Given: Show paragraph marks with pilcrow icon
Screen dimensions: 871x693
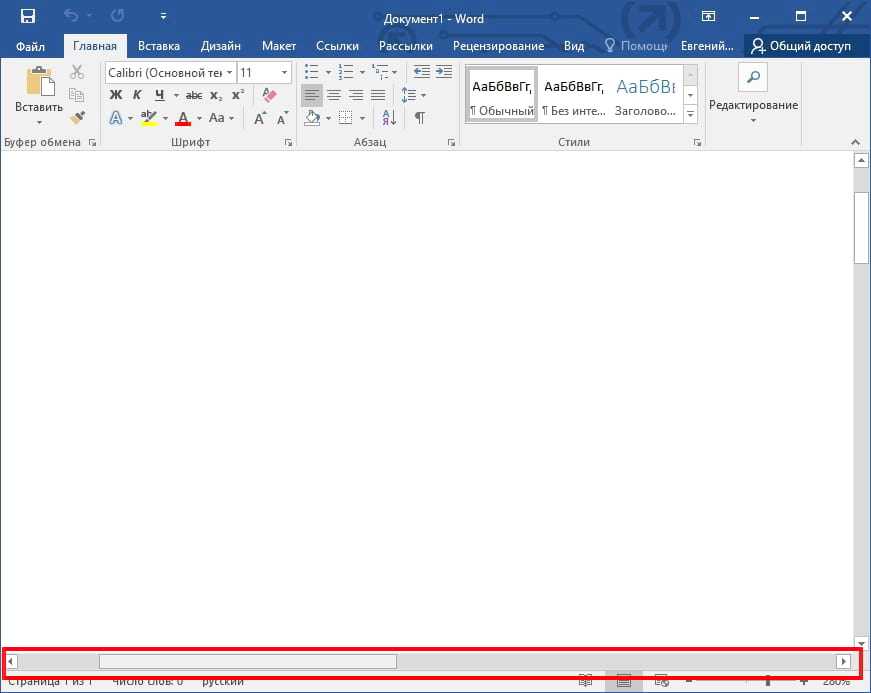Looking at the screenshot, I should click(x=420, y=118).
